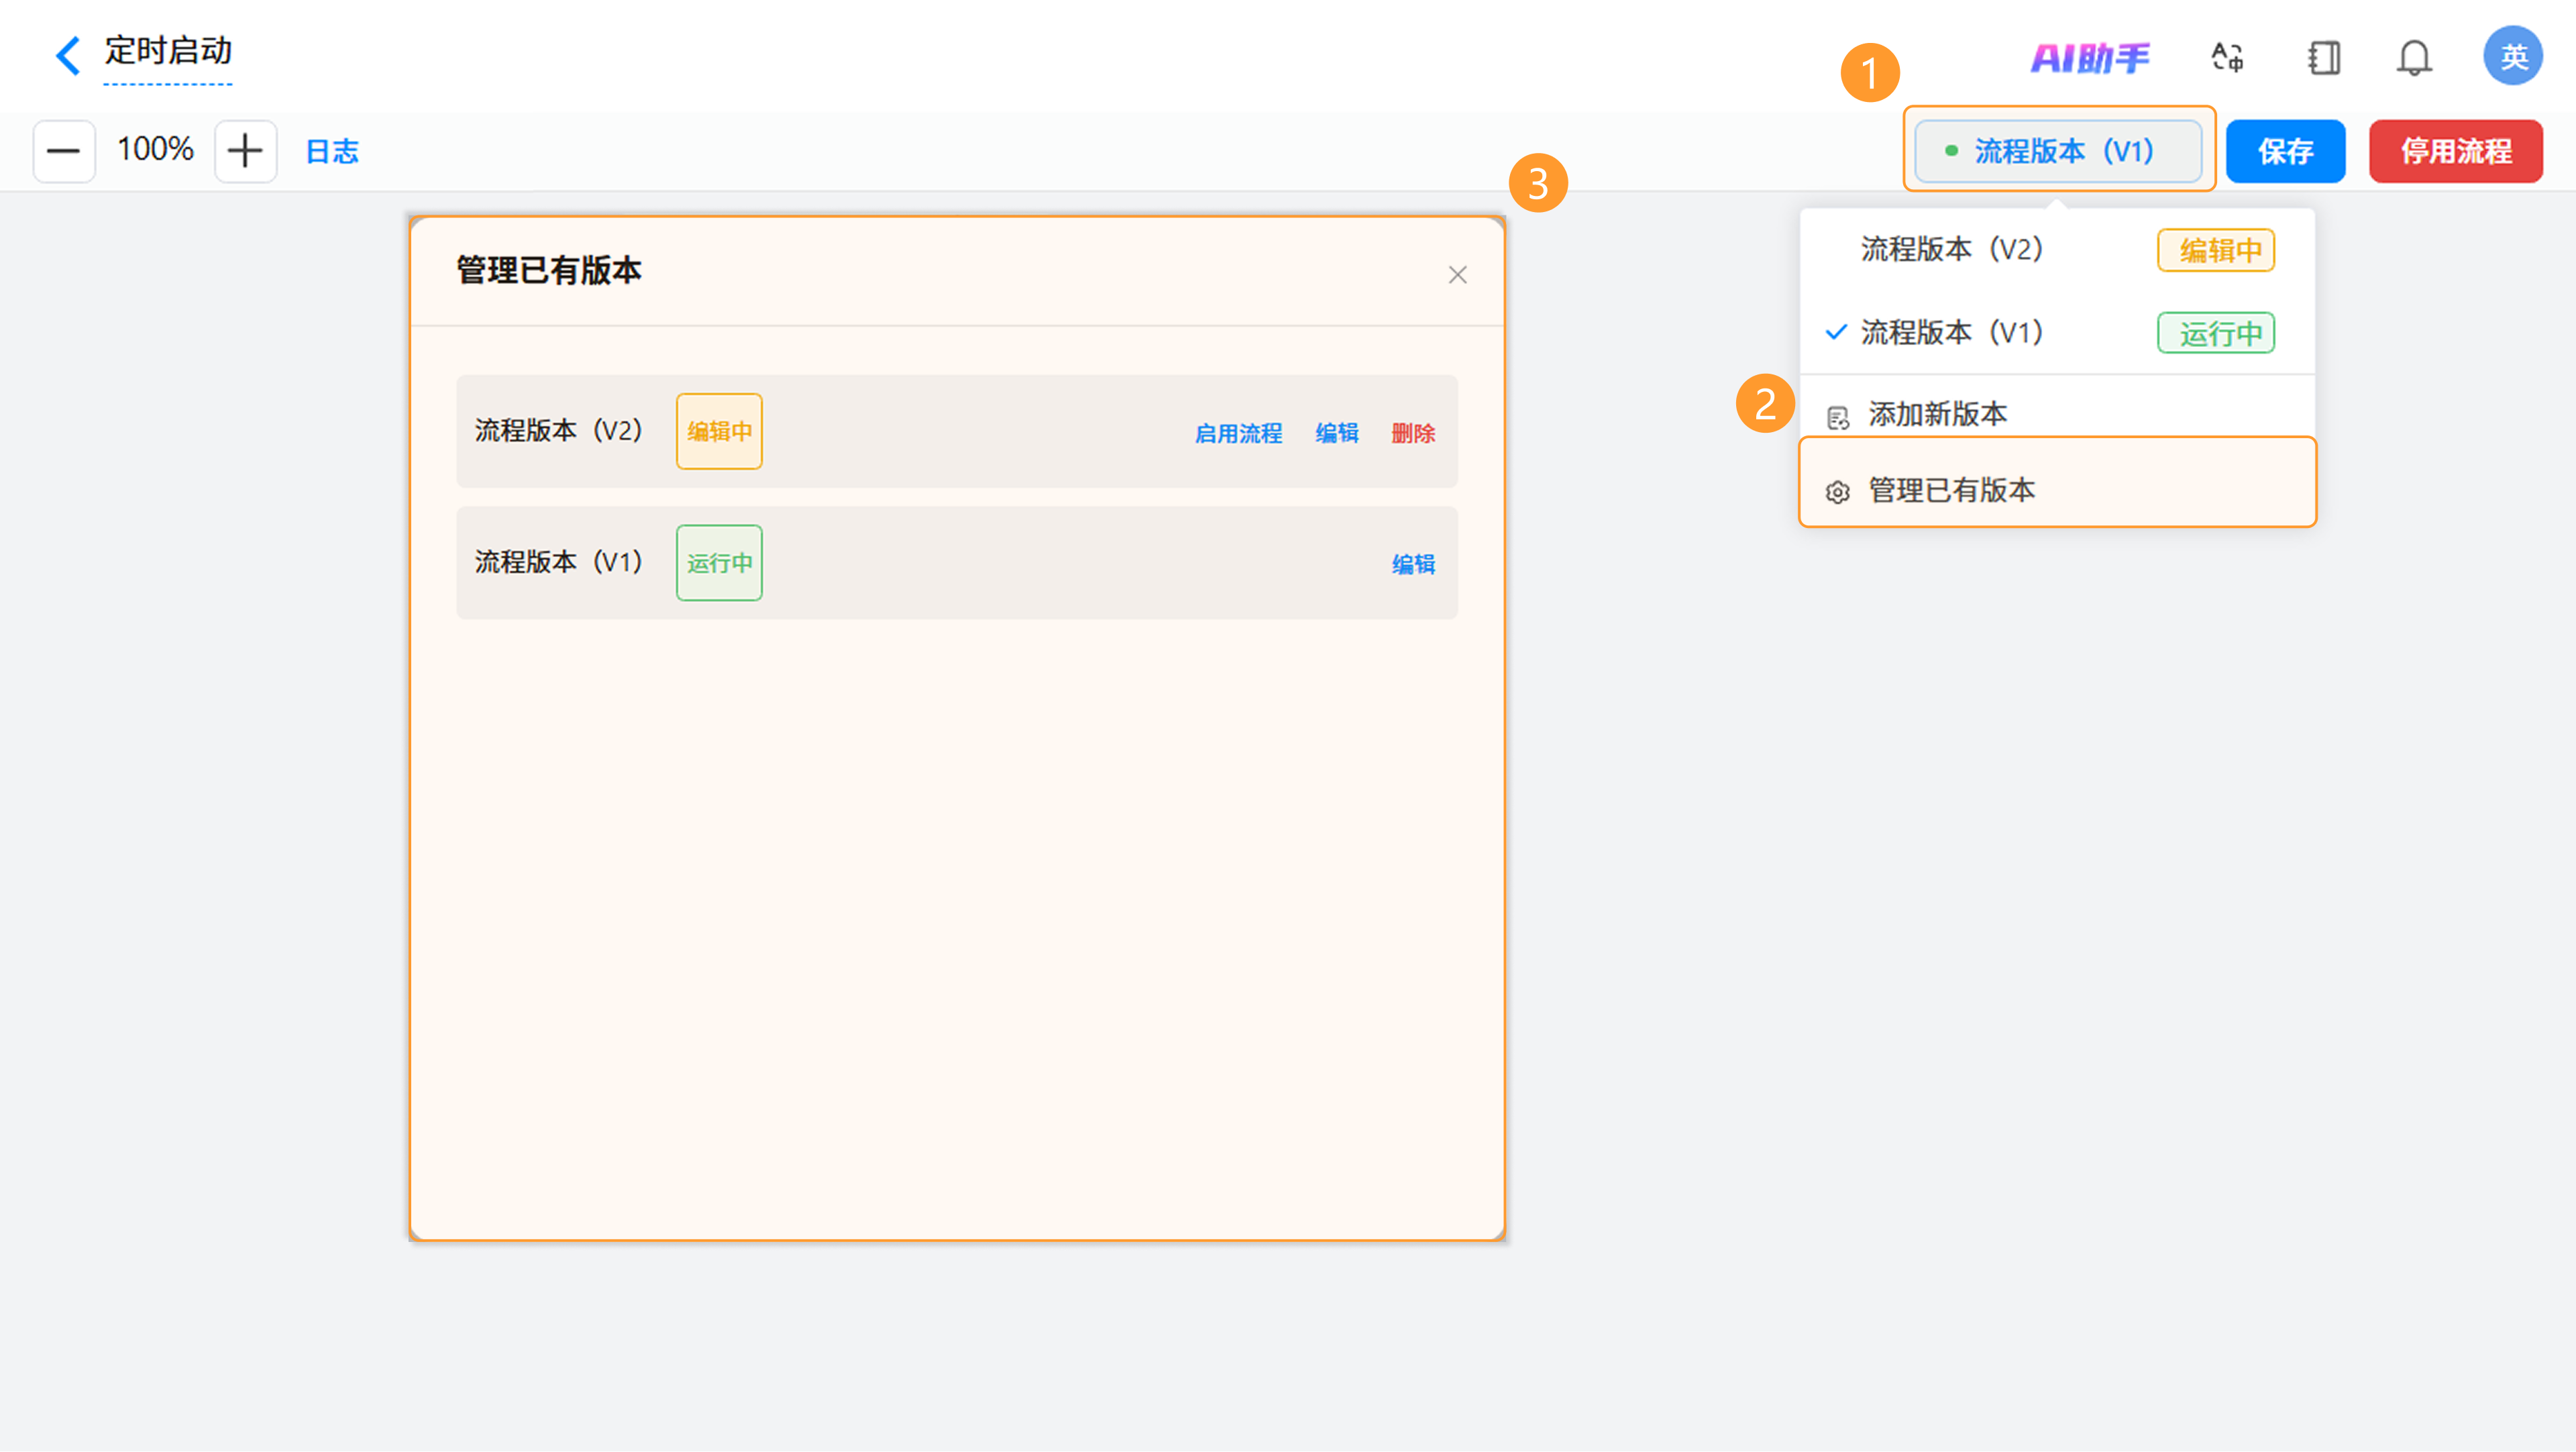Click the 运行中 badge in dropdown
The height and width of the screenshot is (1452, 2576).
pos(2216,333)
